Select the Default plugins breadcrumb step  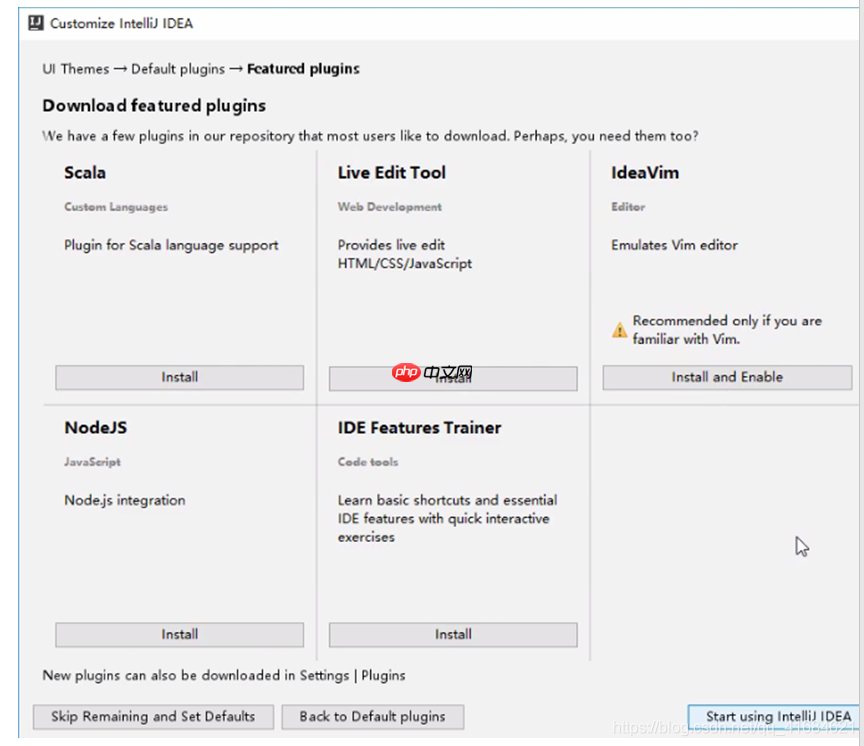(178, 69)
